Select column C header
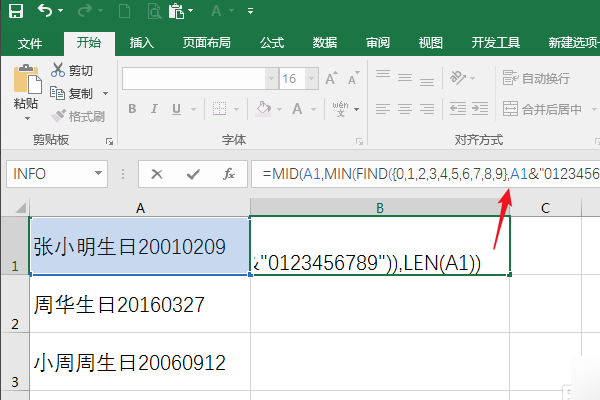The image size is (600, 400). [x=546, y=208]
